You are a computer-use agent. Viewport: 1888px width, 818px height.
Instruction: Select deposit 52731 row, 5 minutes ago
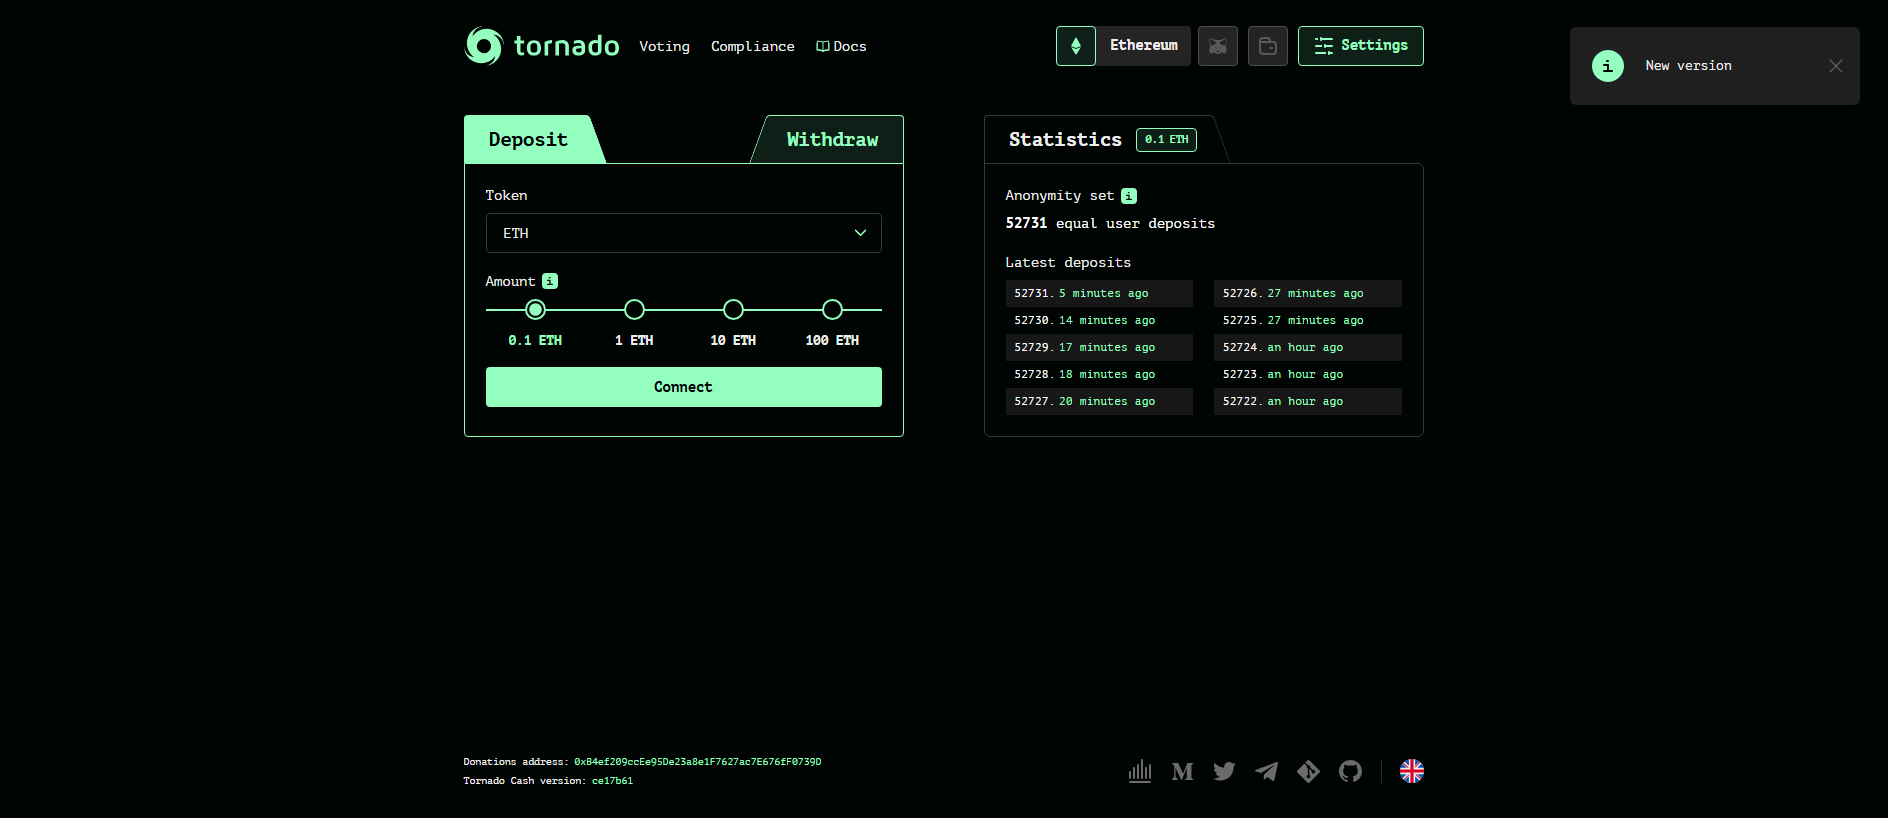(1099, 293)
